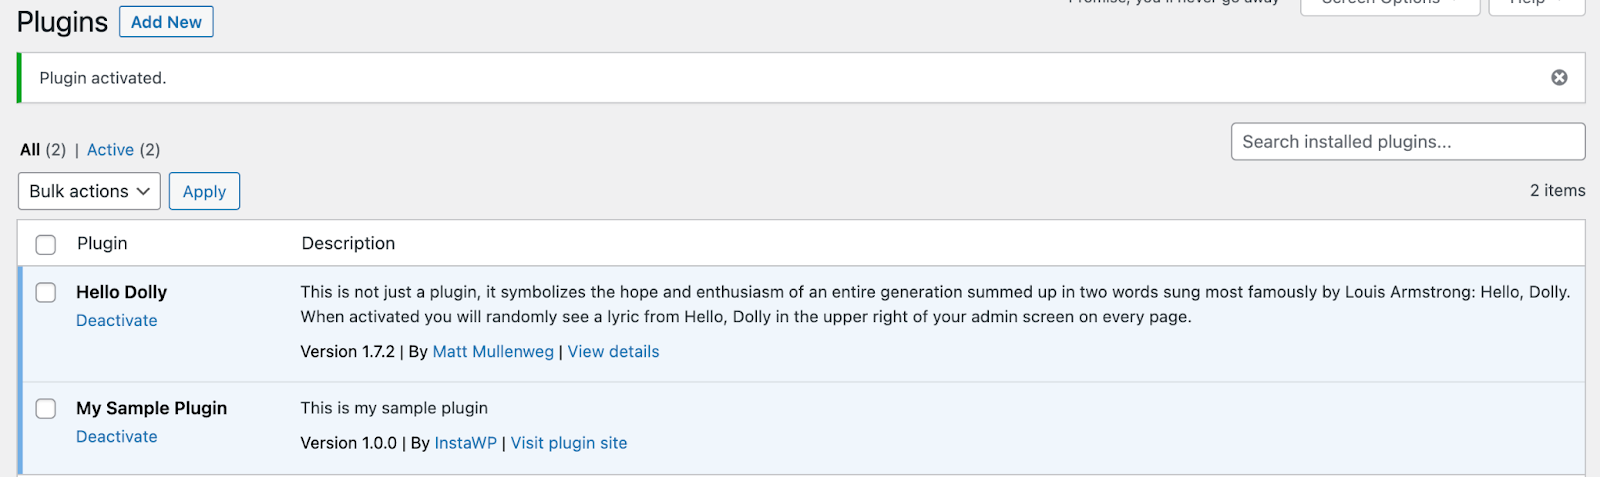Switch to the Active plugins filter
The width and height of the screenshot is (1600, 477).
tap(110, 150)
